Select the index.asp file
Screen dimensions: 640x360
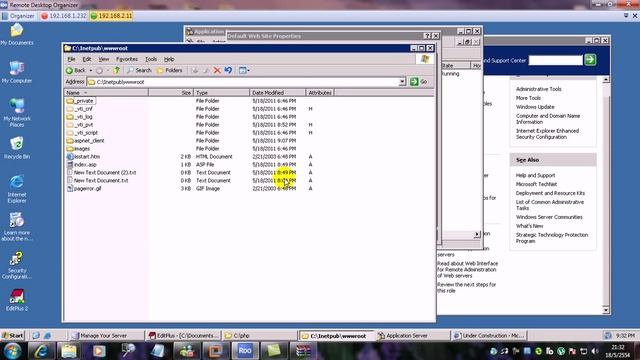82,164
